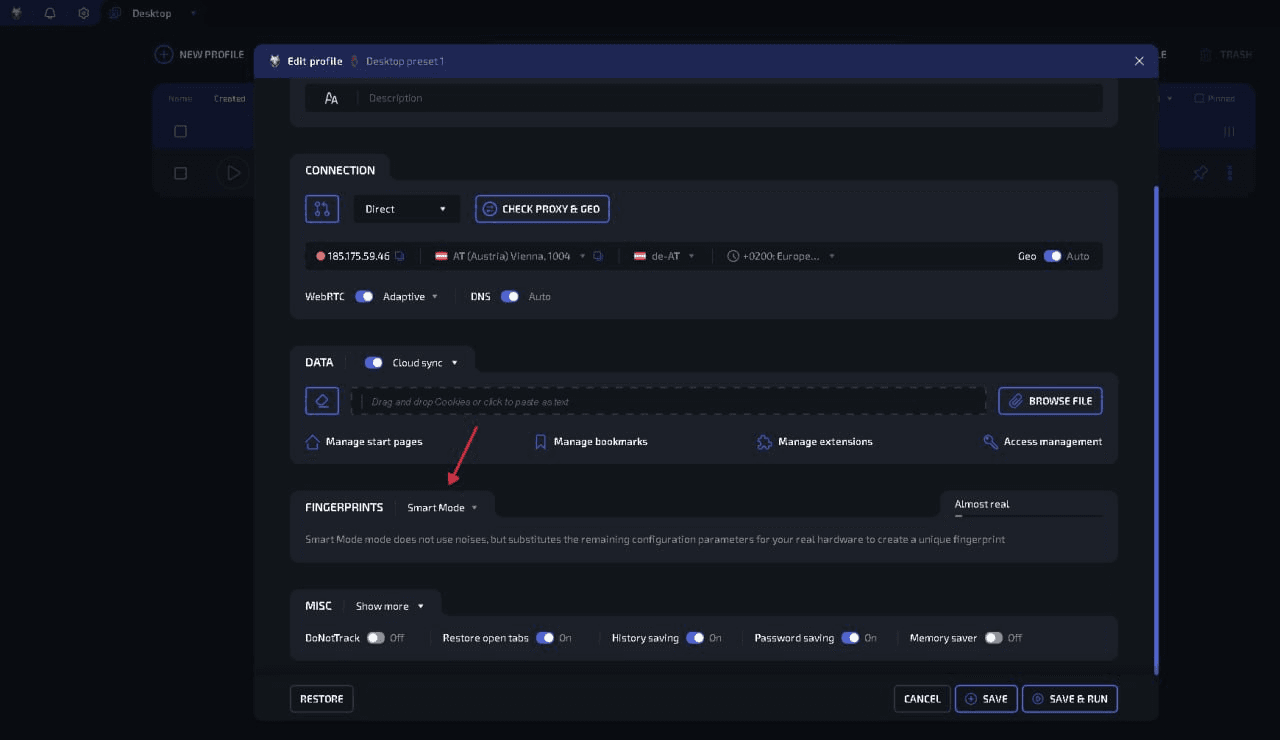Click the Check Proxy & Geo button

(x=542, y=209)
